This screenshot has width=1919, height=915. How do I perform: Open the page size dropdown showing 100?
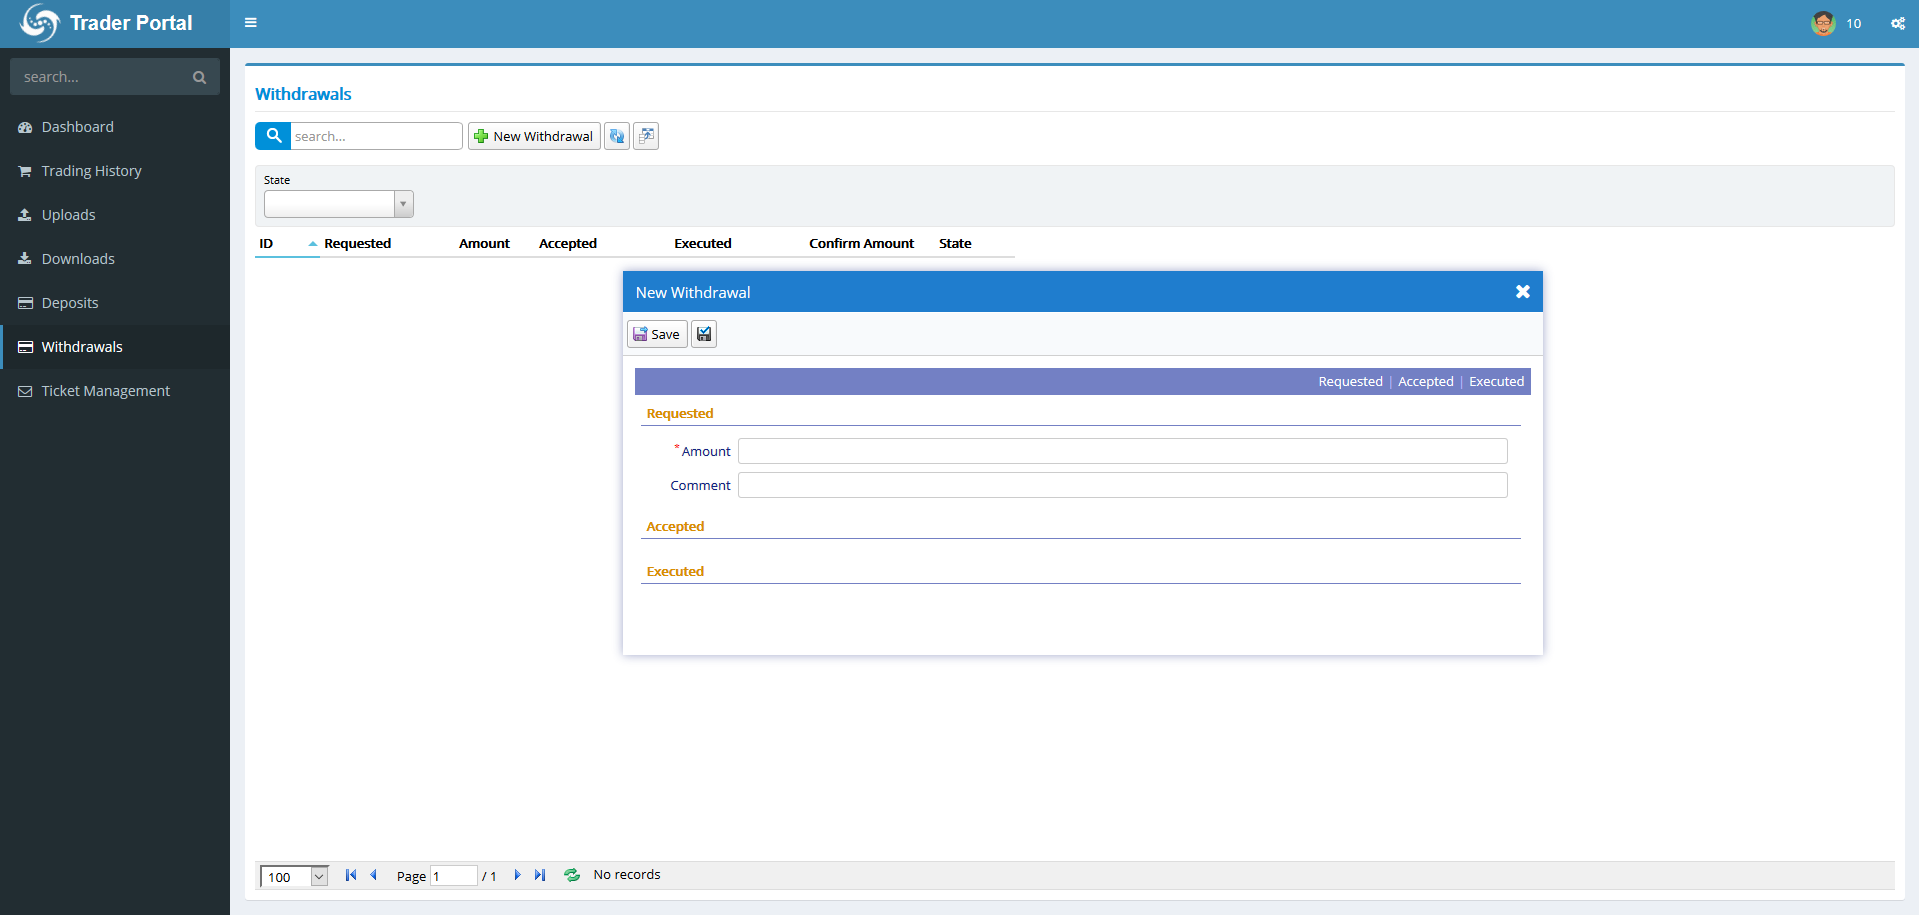point(318,877)
